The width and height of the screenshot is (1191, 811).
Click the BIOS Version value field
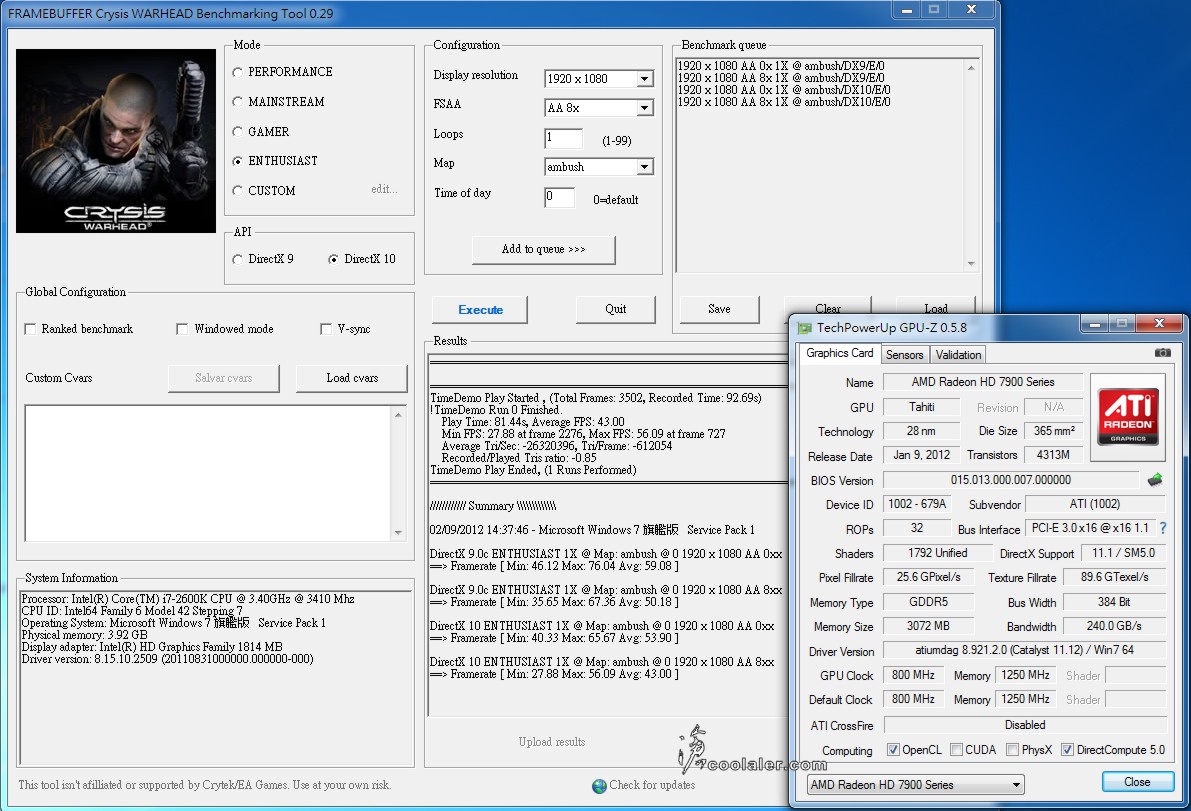[1010, 480]
